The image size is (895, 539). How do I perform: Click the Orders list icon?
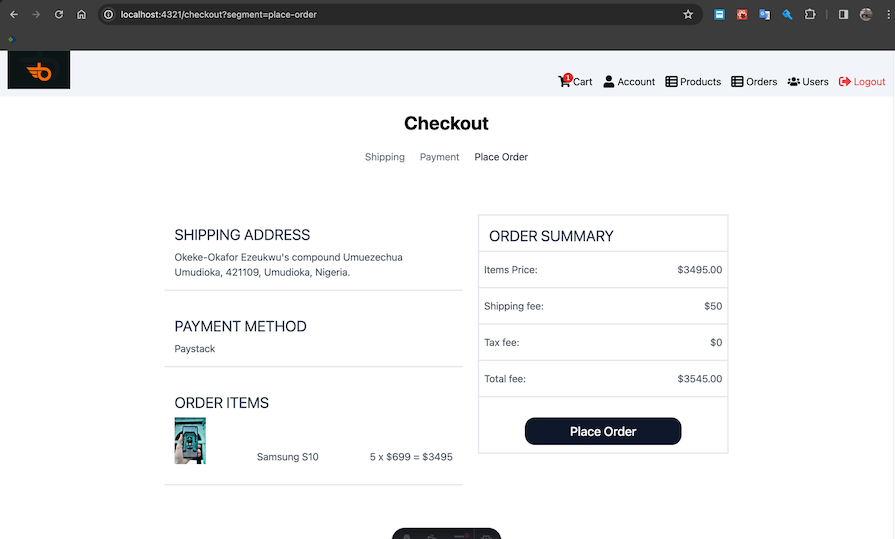[737, 82]
